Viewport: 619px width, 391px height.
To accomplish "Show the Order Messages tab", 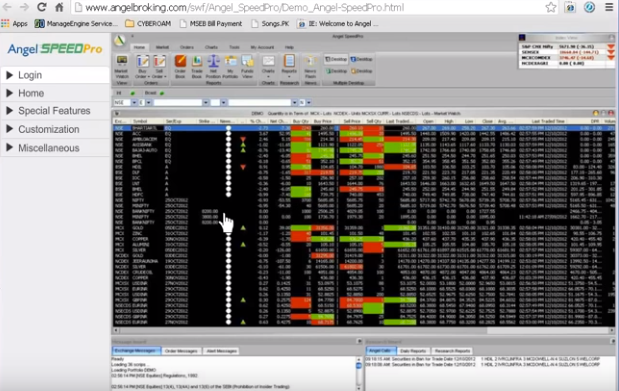I will 181,351.
